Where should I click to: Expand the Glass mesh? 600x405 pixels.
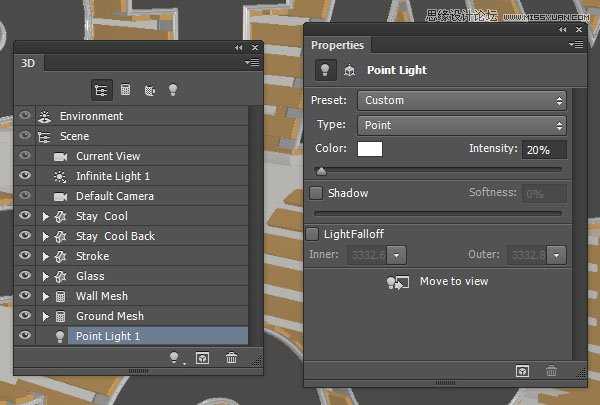click(x=46, y=276)
